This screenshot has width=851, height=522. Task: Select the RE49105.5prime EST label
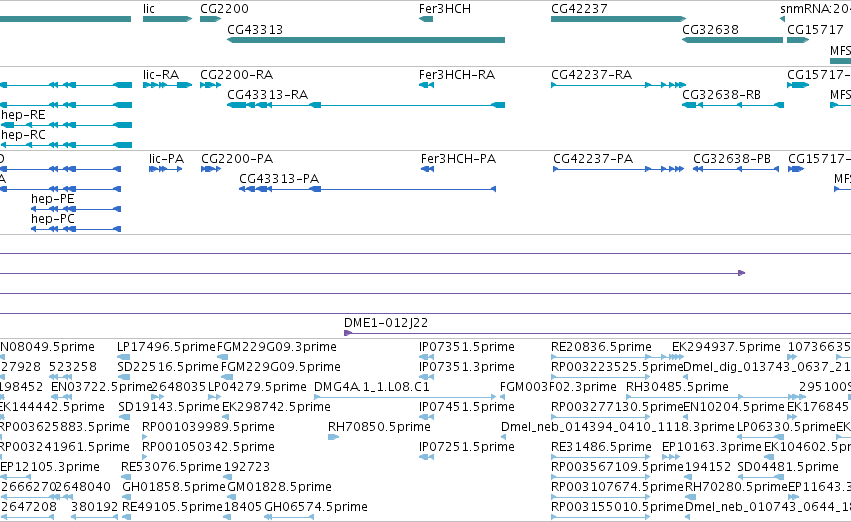point(173,507)
